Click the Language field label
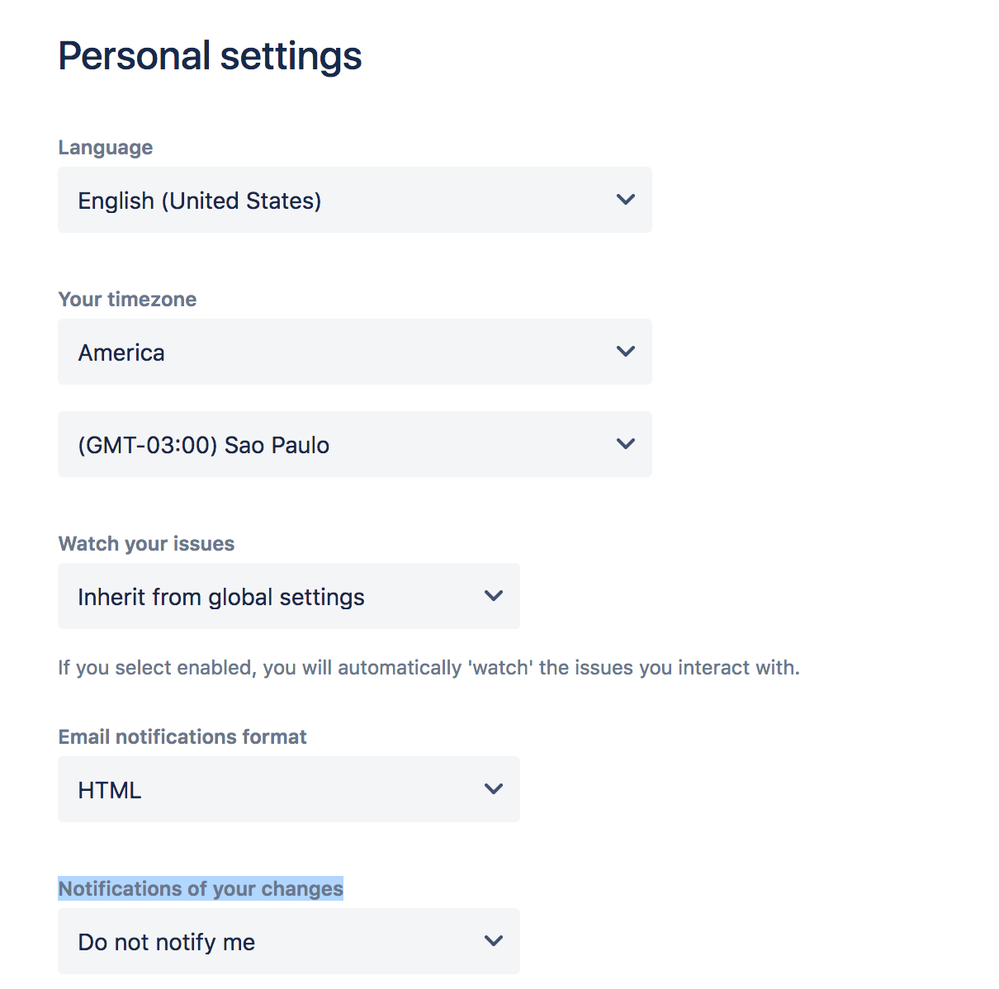The height and width of the screenshot is (989, 999). click(x=105, y=147)
